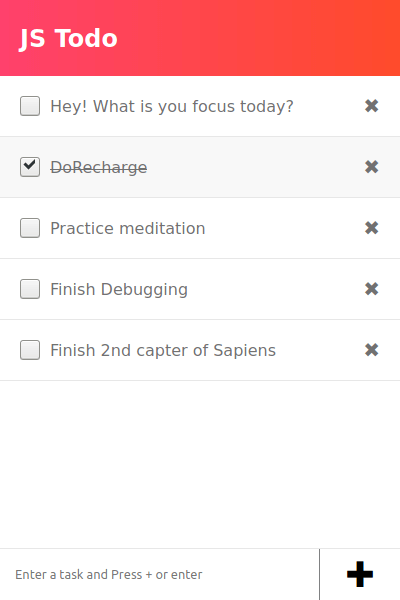Click the JS Todo title

pyautogui.click(x=68, y=38)
